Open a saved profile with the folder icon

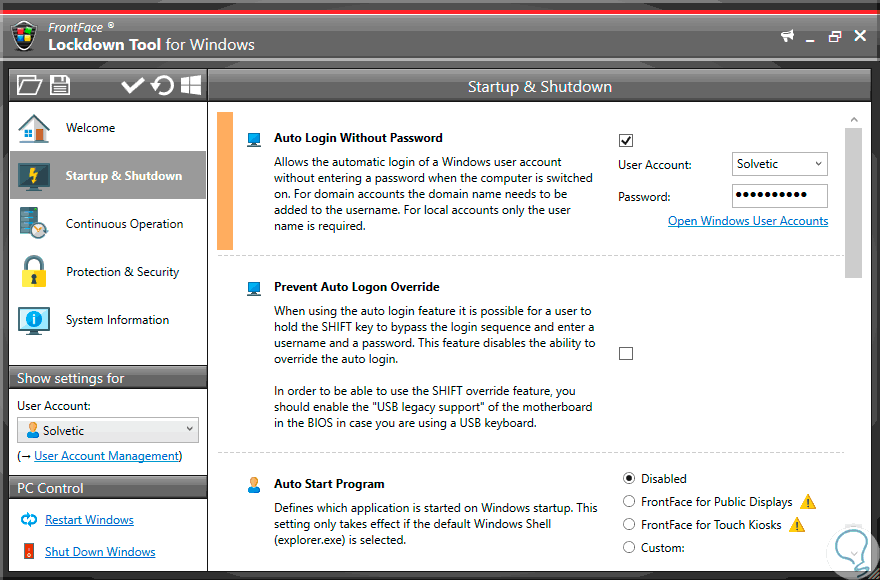[29, 85]
